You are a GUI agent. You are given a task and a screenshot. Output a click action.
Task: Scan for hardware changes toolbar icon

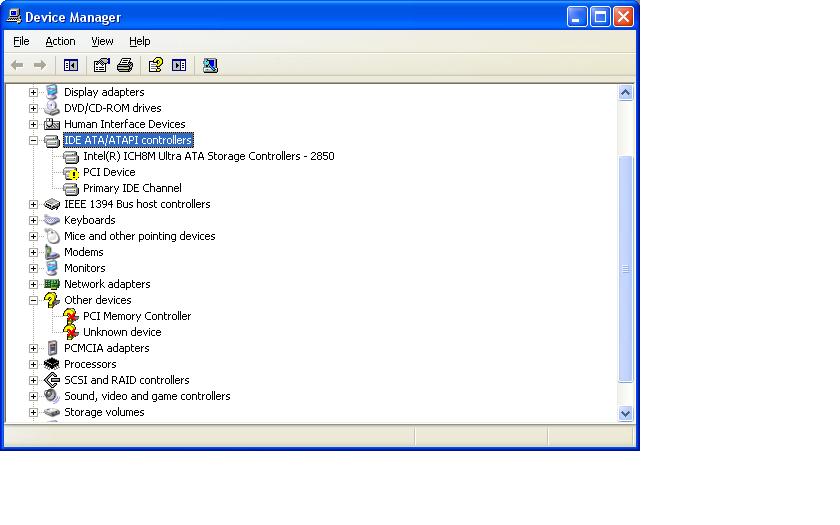[210, 65]
